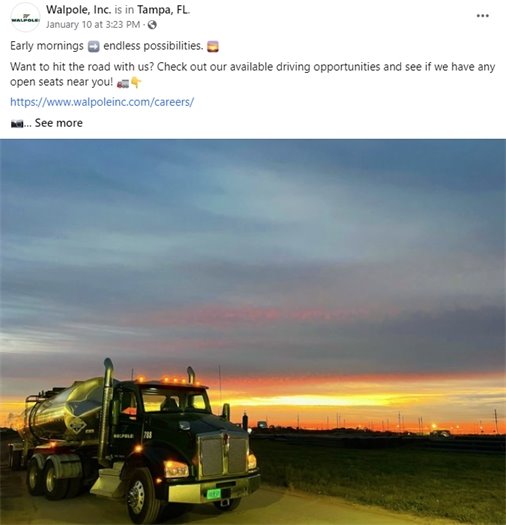Image resolution: width=506 pixels, height=525 pixels.
Task: Click the sunrise emoji after endless possibilities
Action: tap(213, 47)
